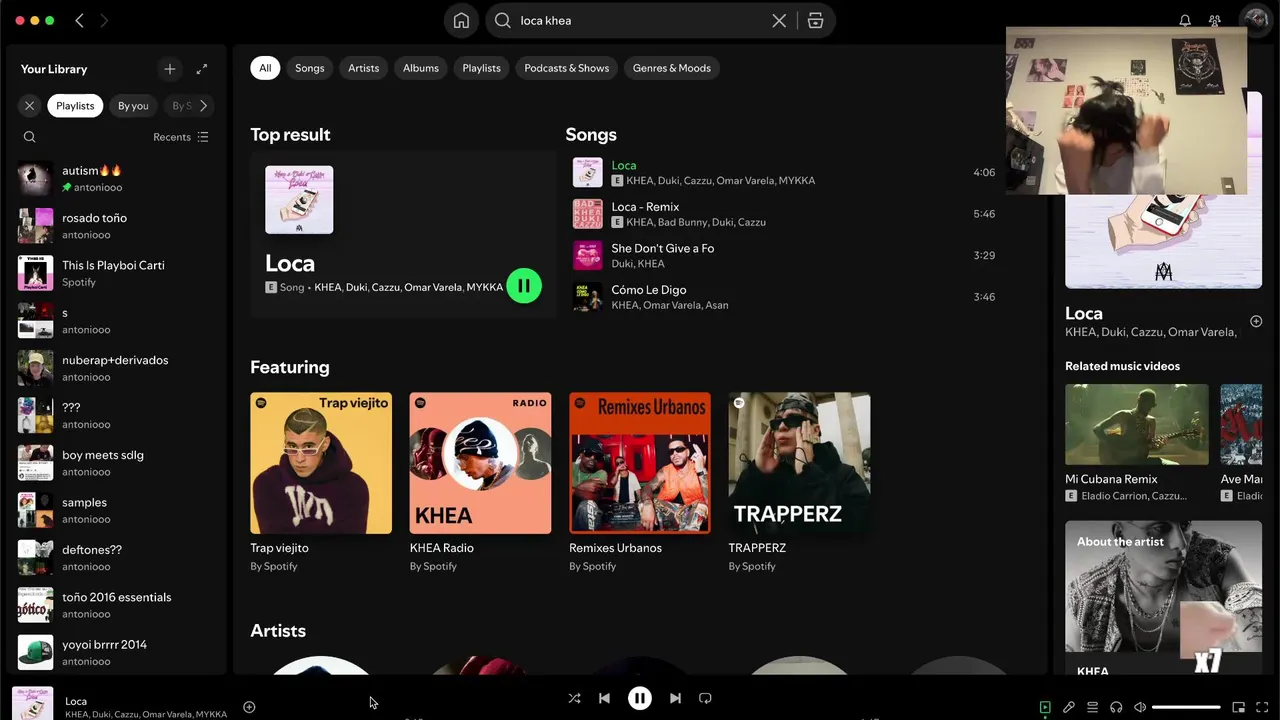Viewport: 1280px width, 720px height.
Task: Open the 'Remixes Urbanos' playlist card
Action: coord(640,483)
